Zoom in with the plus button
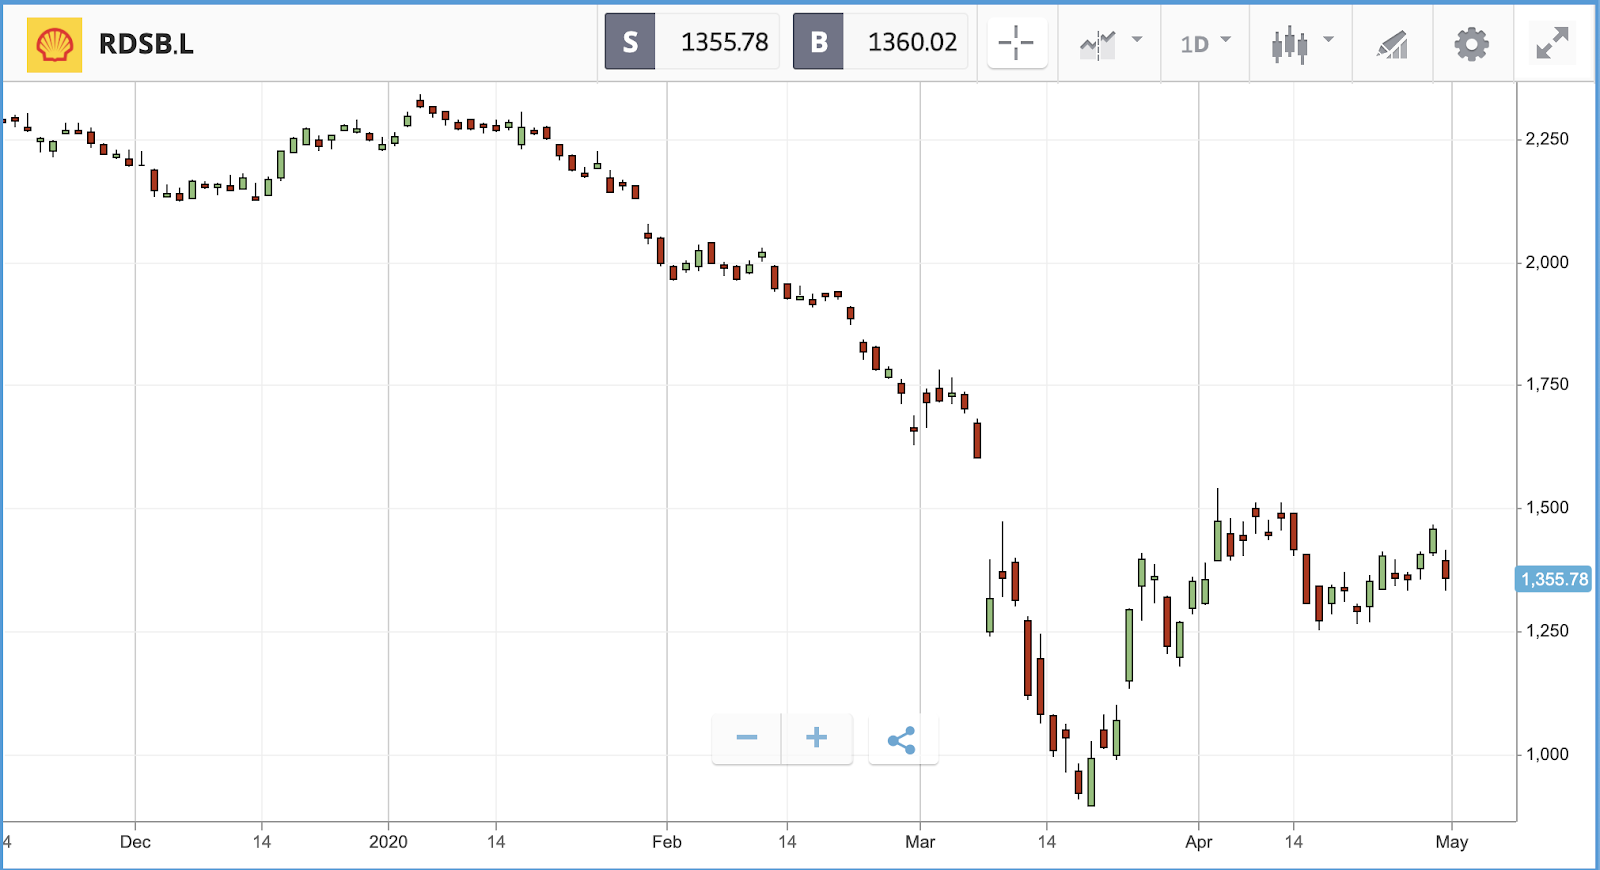The height and width of the screenshot is (870, 1600). click(817, 739)
